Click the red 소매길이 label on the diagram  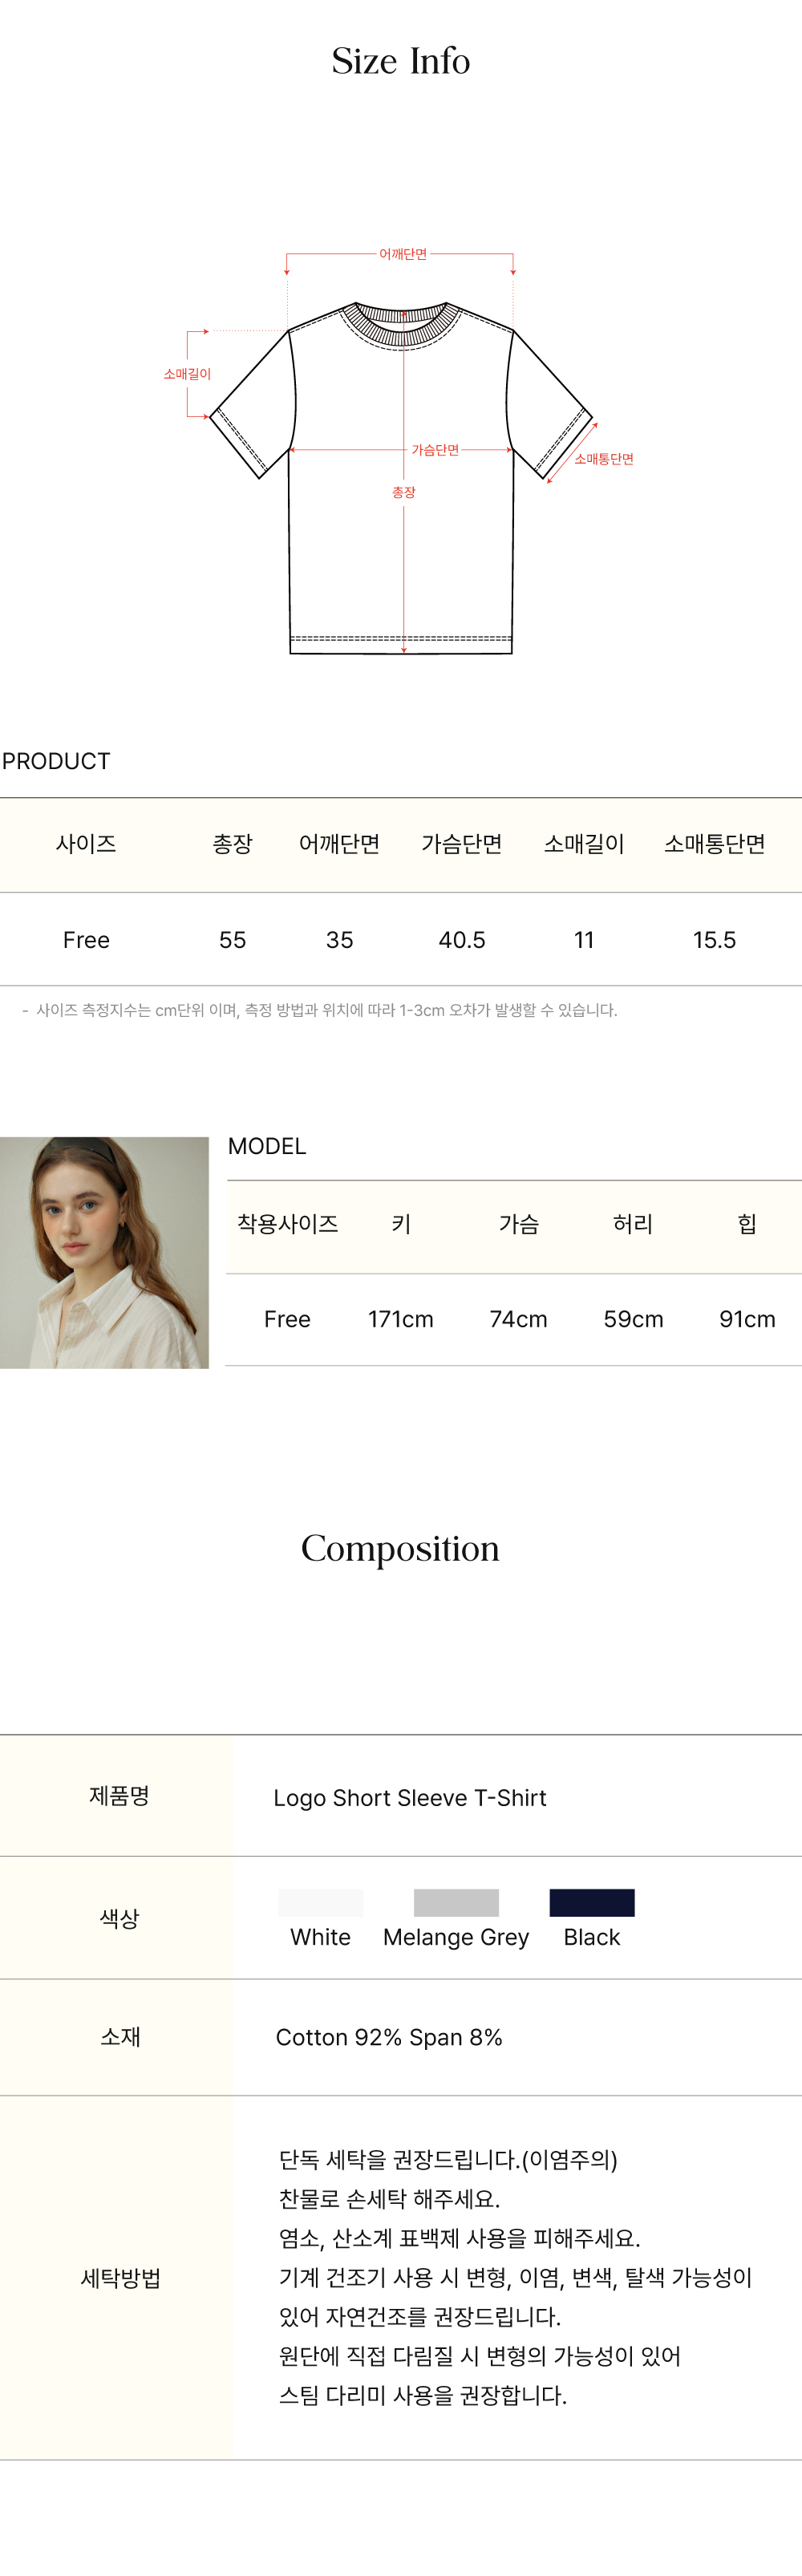187,374
